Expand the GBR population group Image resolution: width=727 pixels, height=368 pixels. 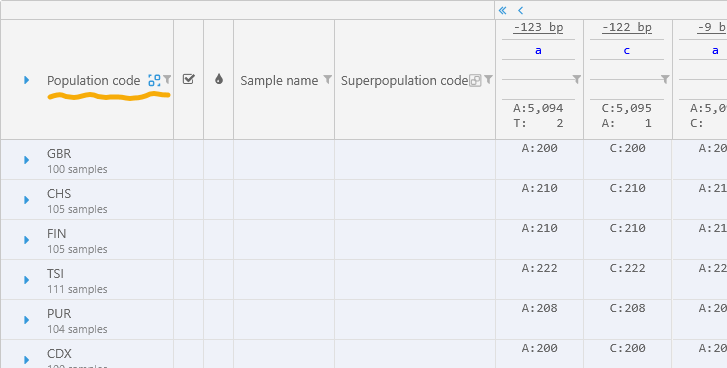[x=26, y=160]
